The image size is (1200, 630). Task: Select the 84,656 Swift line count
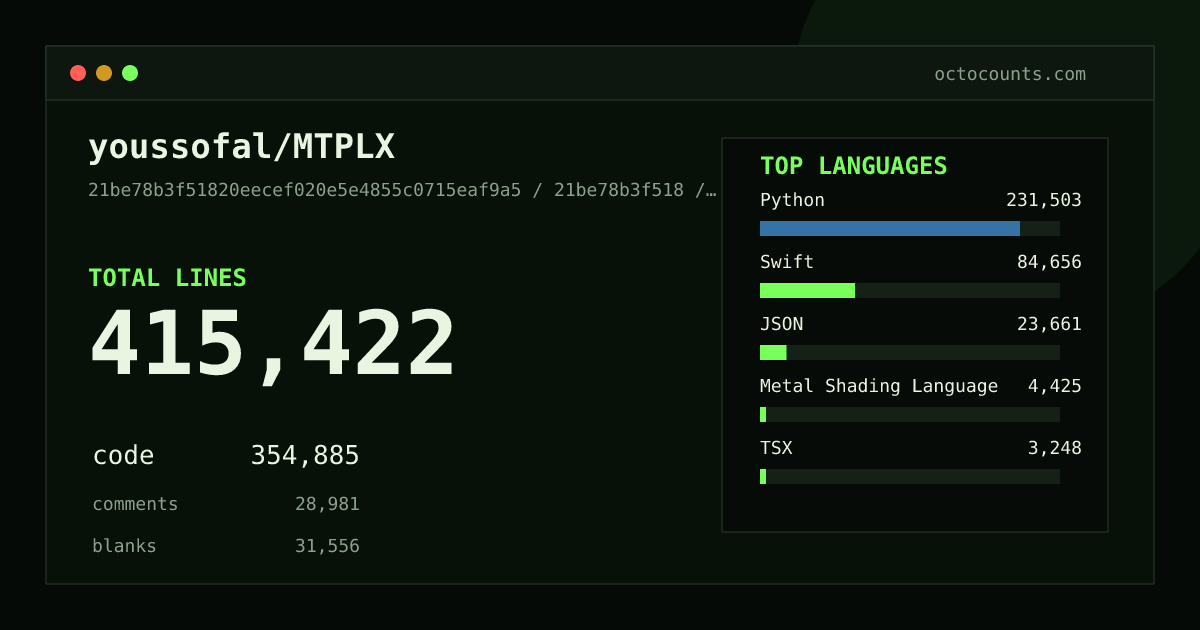(x=1049, y=262)
